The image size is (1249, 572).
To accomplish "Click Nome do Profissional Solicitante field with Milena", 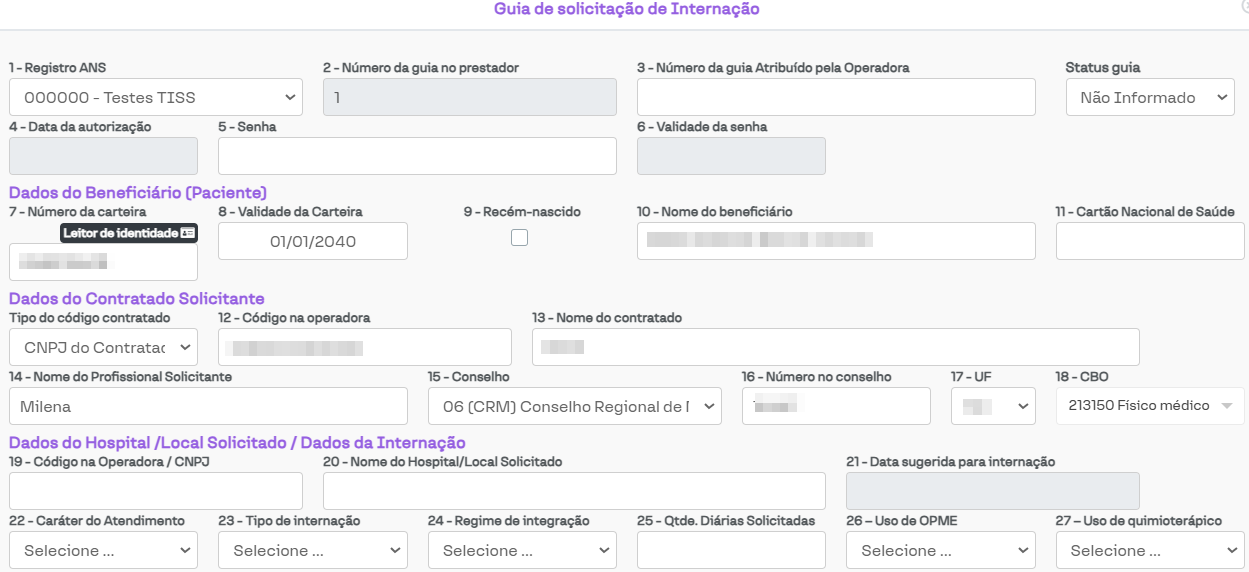I will (208, 406).
